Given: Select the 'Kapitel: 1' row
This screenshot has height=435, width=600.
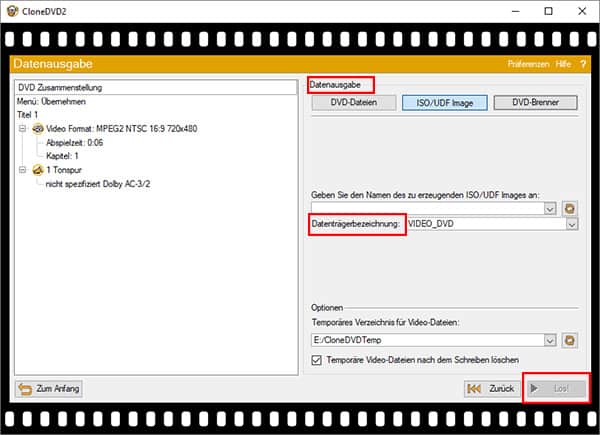Looking at the screenshot, I should [x=62, y=156].
